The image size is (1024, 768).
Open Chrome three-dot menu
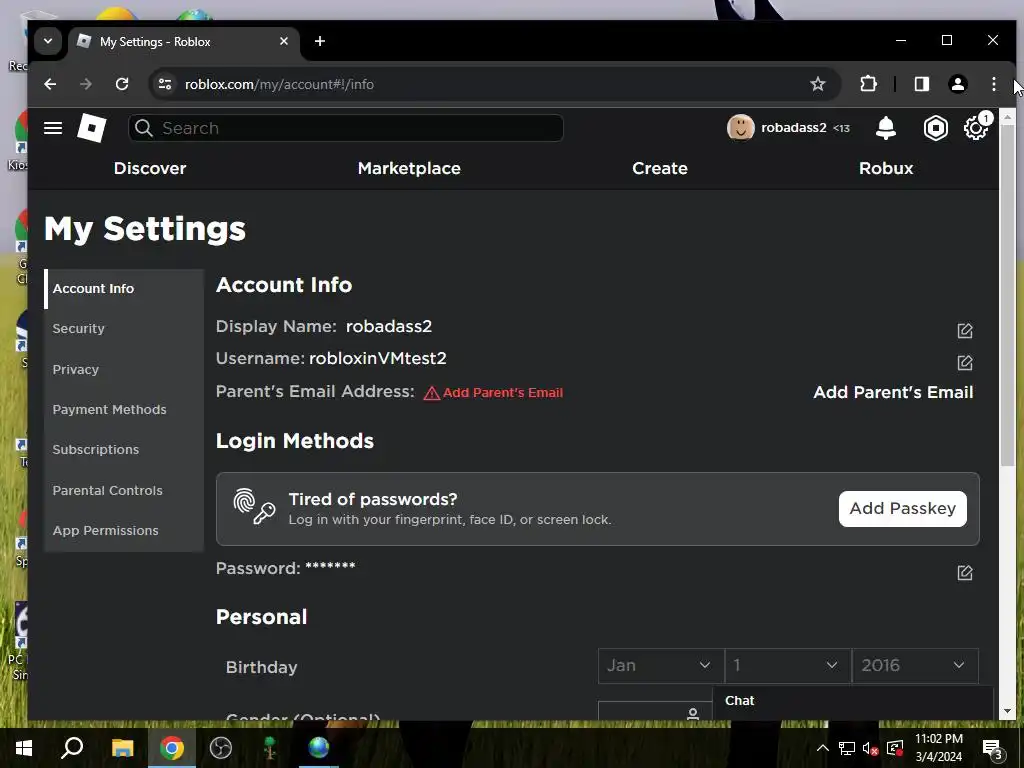[x=993, y=84]
